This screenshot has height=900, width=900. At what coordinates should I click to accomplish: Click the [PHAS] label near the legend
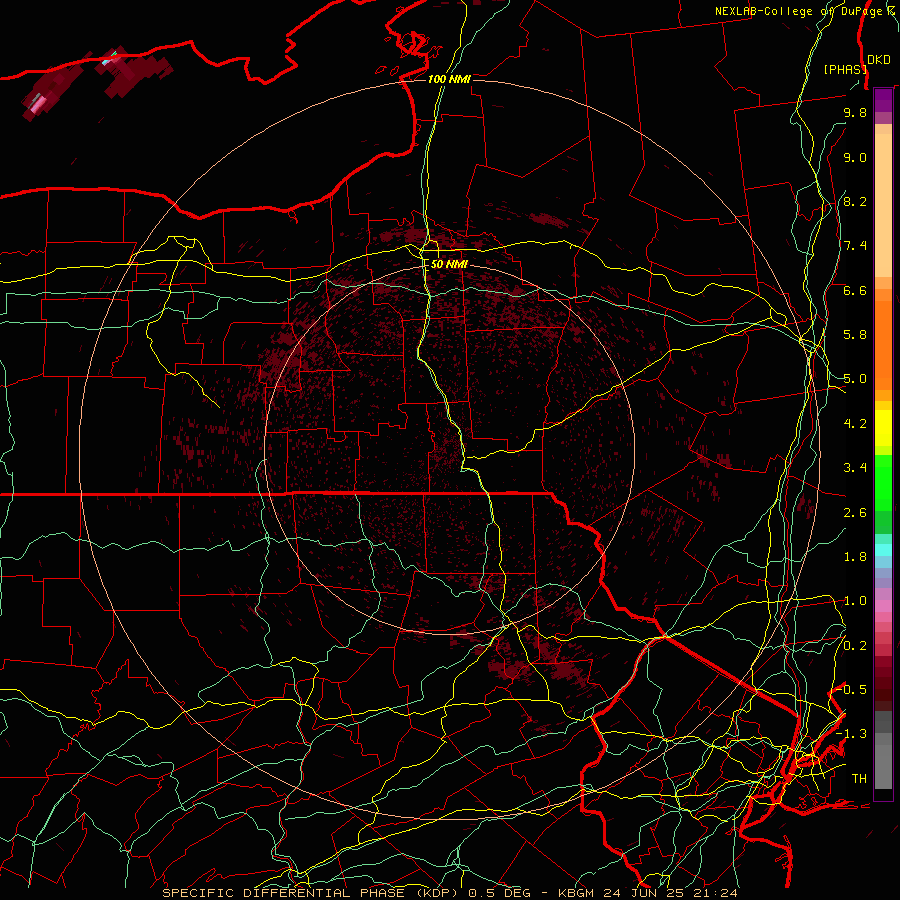pyautogui.click(x=845, y=69)
